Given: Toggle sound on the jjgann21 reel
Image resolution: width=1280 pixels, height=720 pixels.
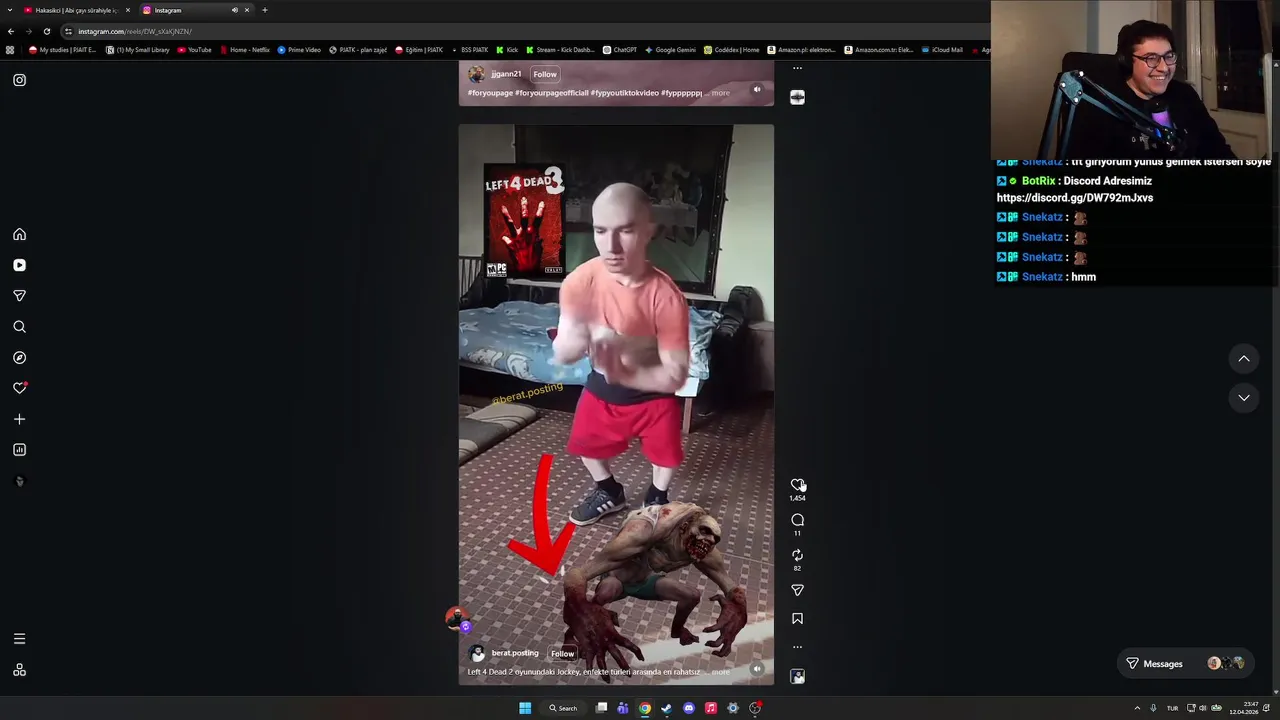Looking at the screenshot, I should pos(757,89).
